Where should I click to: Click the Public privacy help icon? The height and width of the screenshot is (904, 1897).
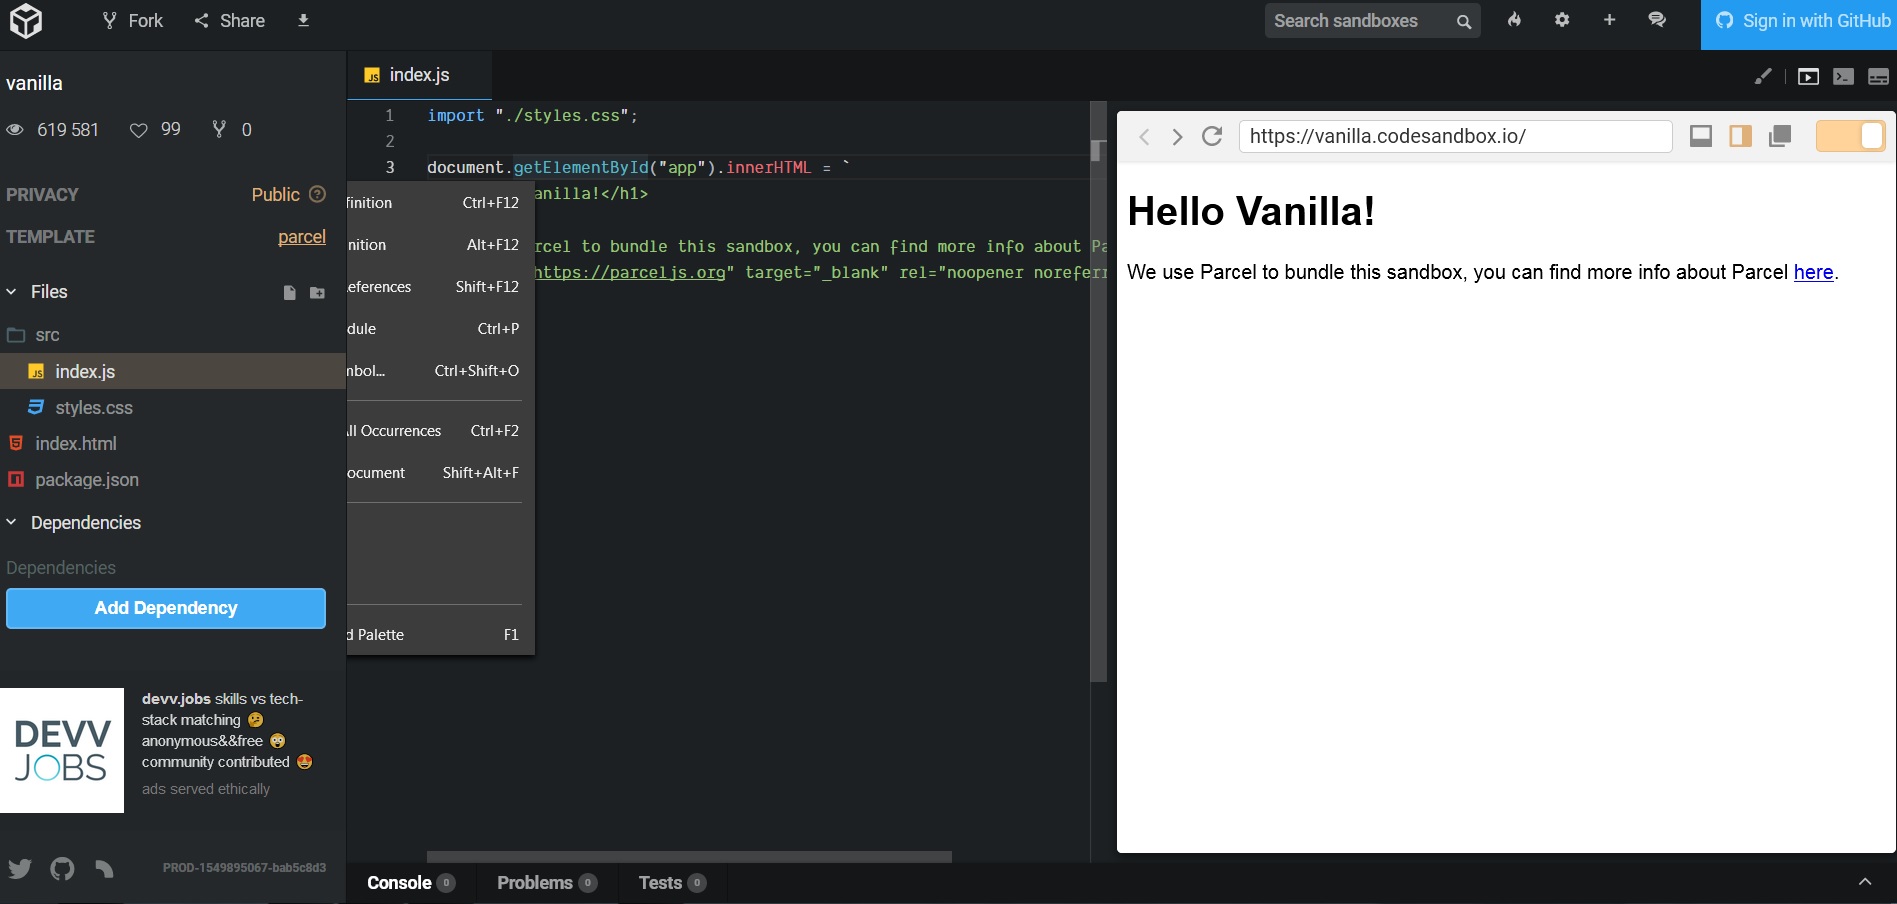coord(318,194)
